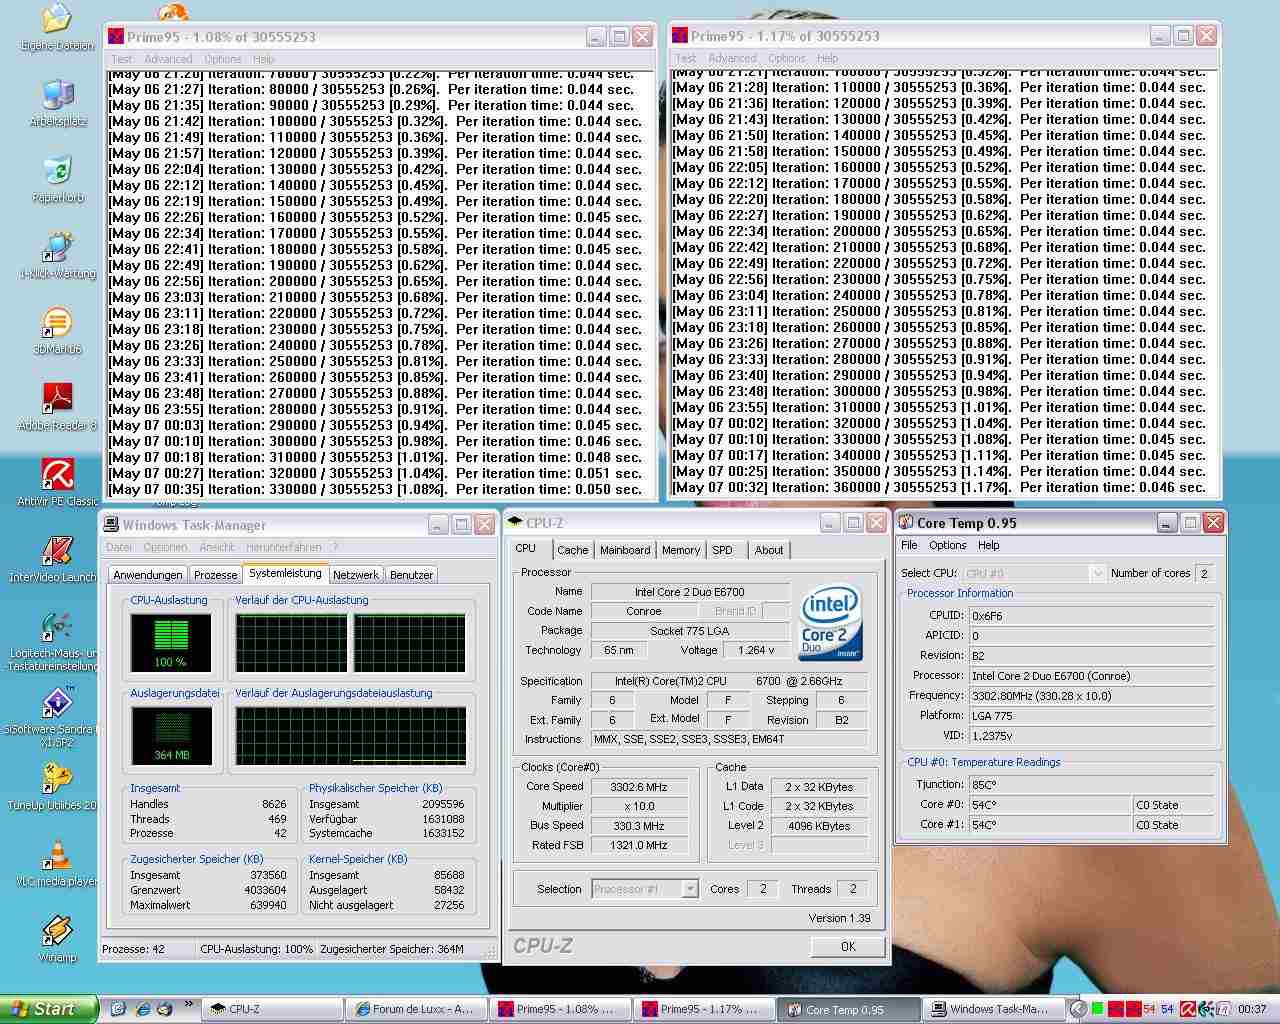1280x1024 pixels.
Task: Switch to the Benutzer tab in Task-Manager
Action: pos(411,575)
